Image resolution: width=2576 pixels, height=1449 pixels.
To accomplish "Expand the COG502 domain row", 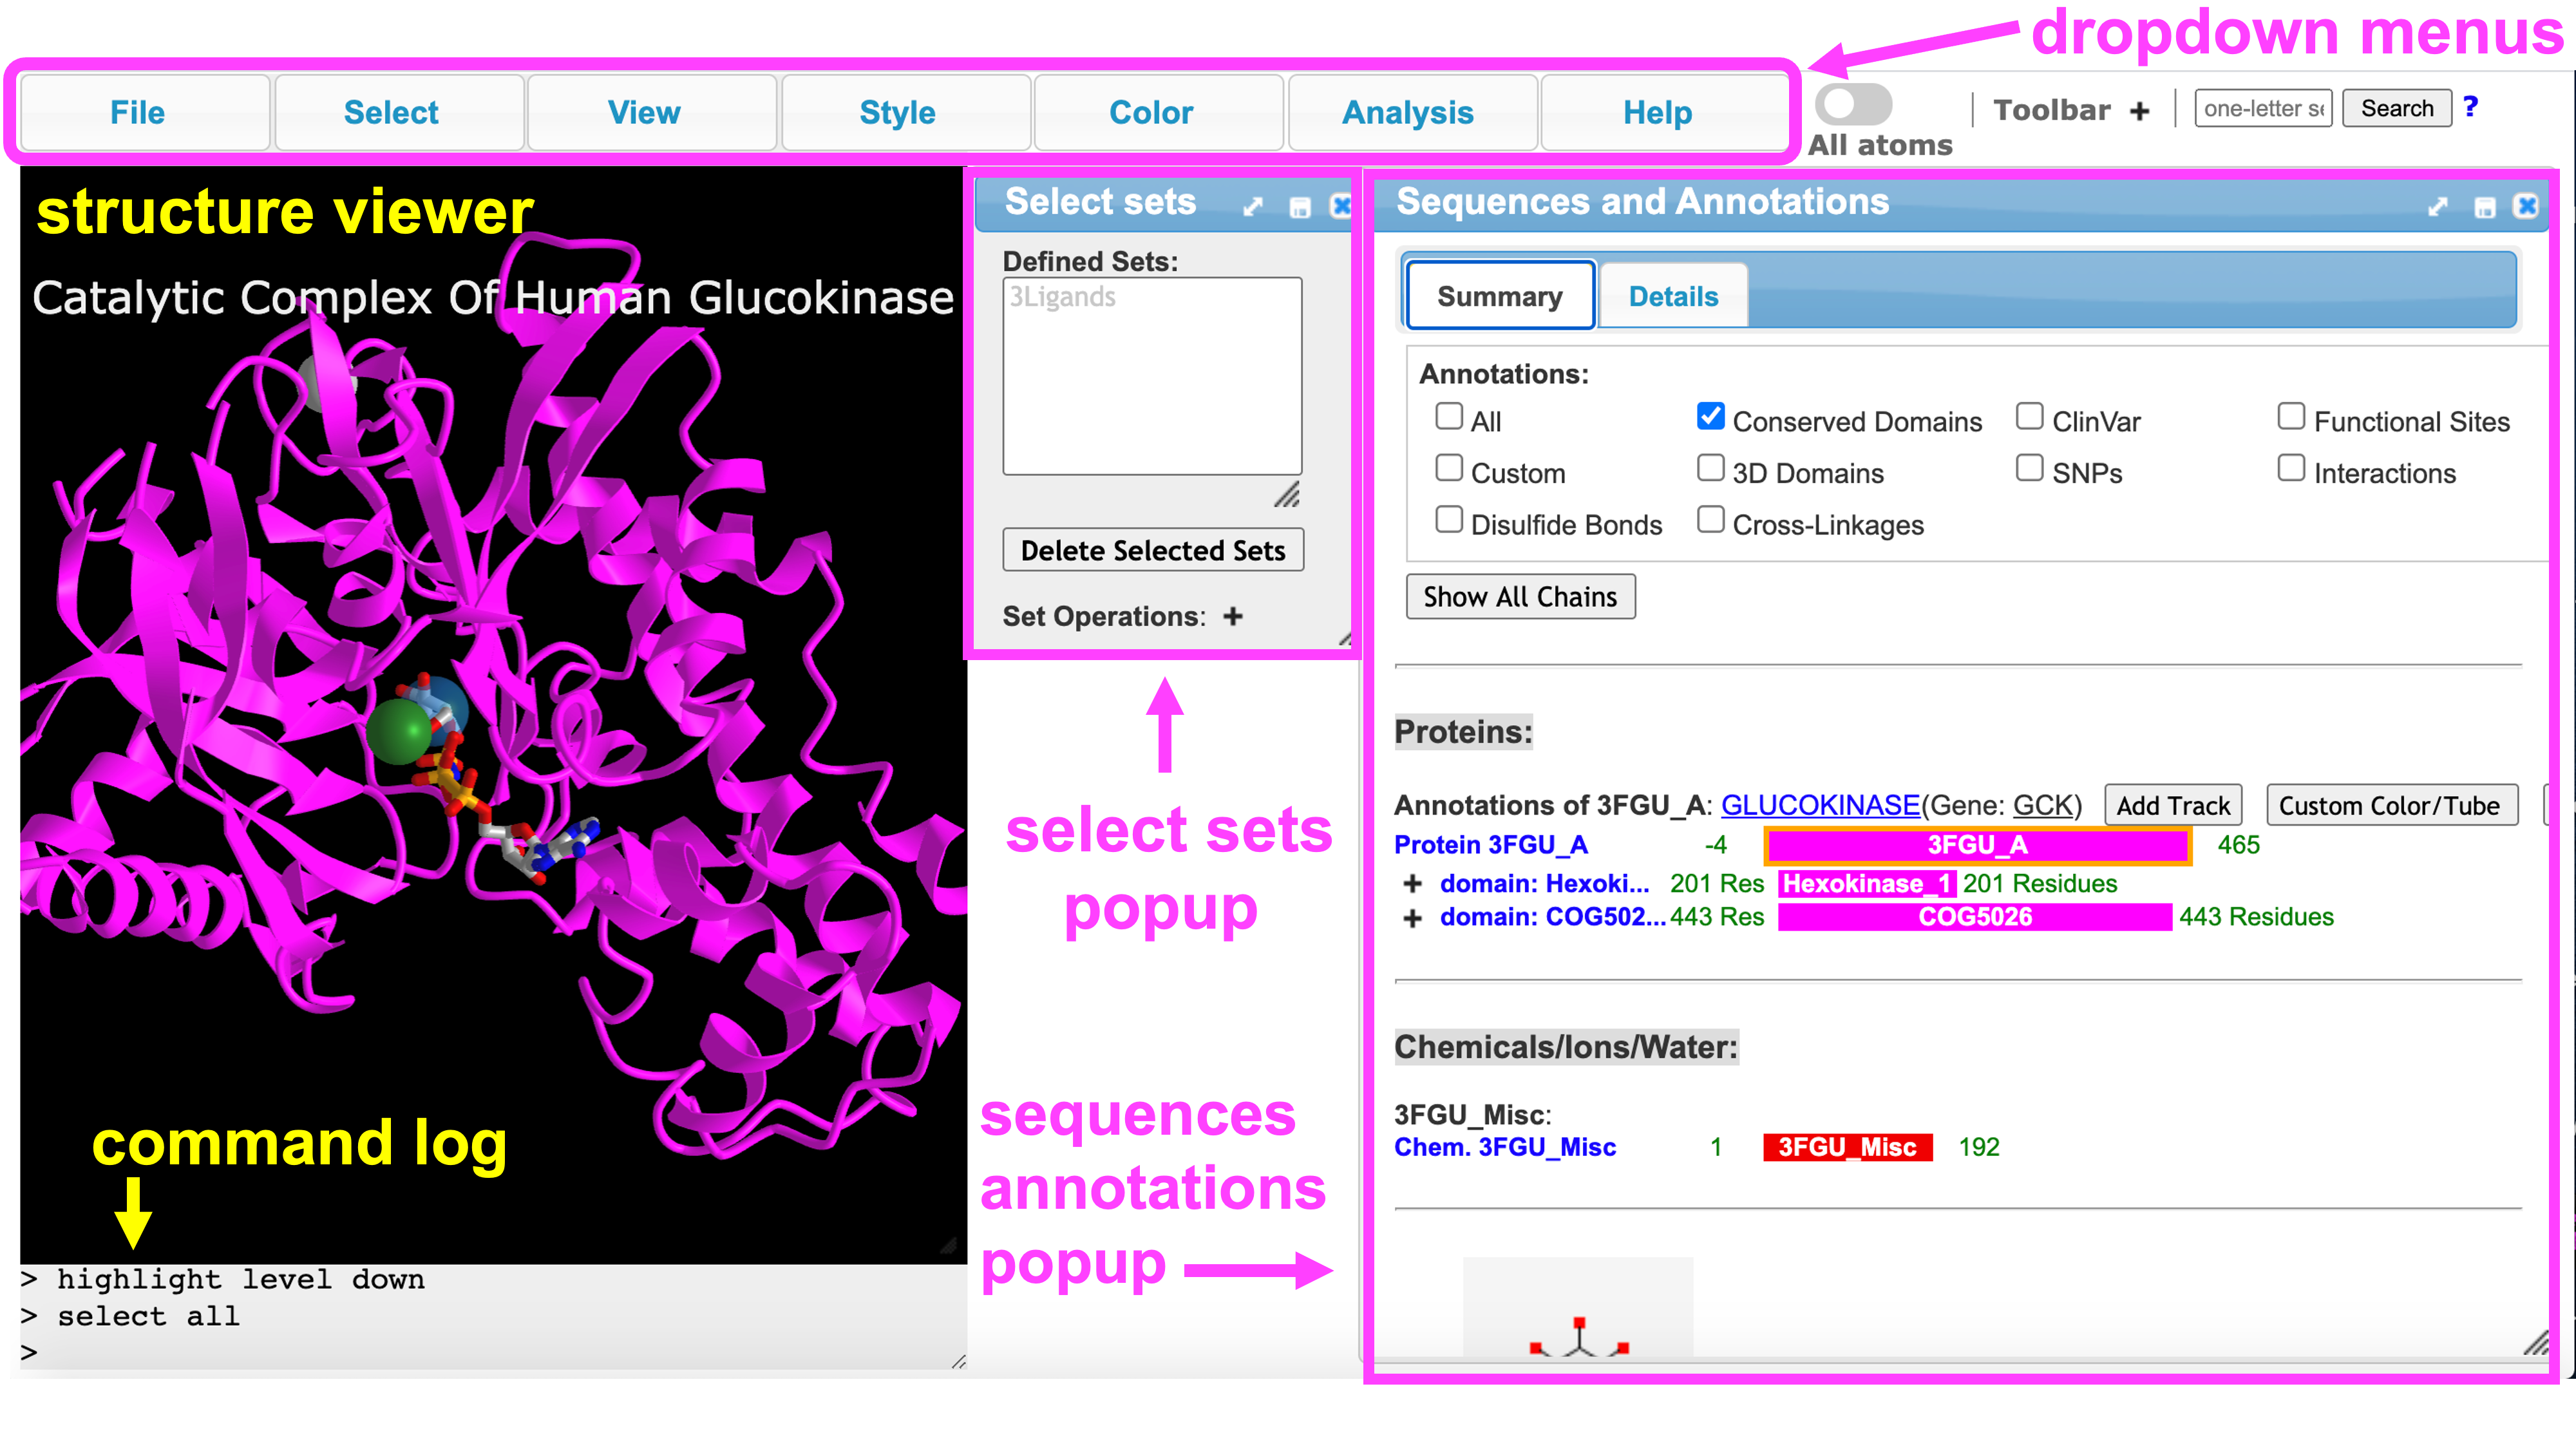I will [1412, 918].
